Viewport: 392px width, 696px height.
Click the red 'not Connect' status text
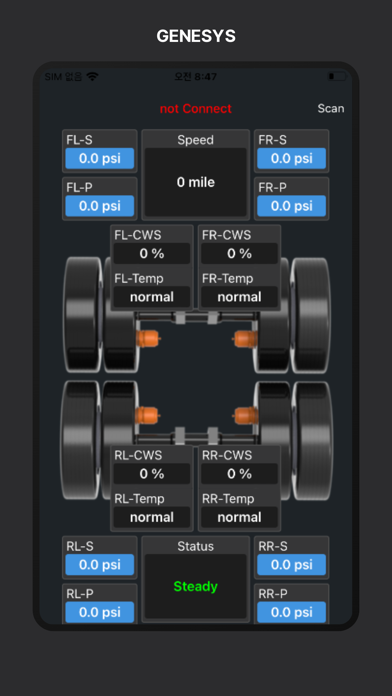pyautogui.click(x=196, y=108)
